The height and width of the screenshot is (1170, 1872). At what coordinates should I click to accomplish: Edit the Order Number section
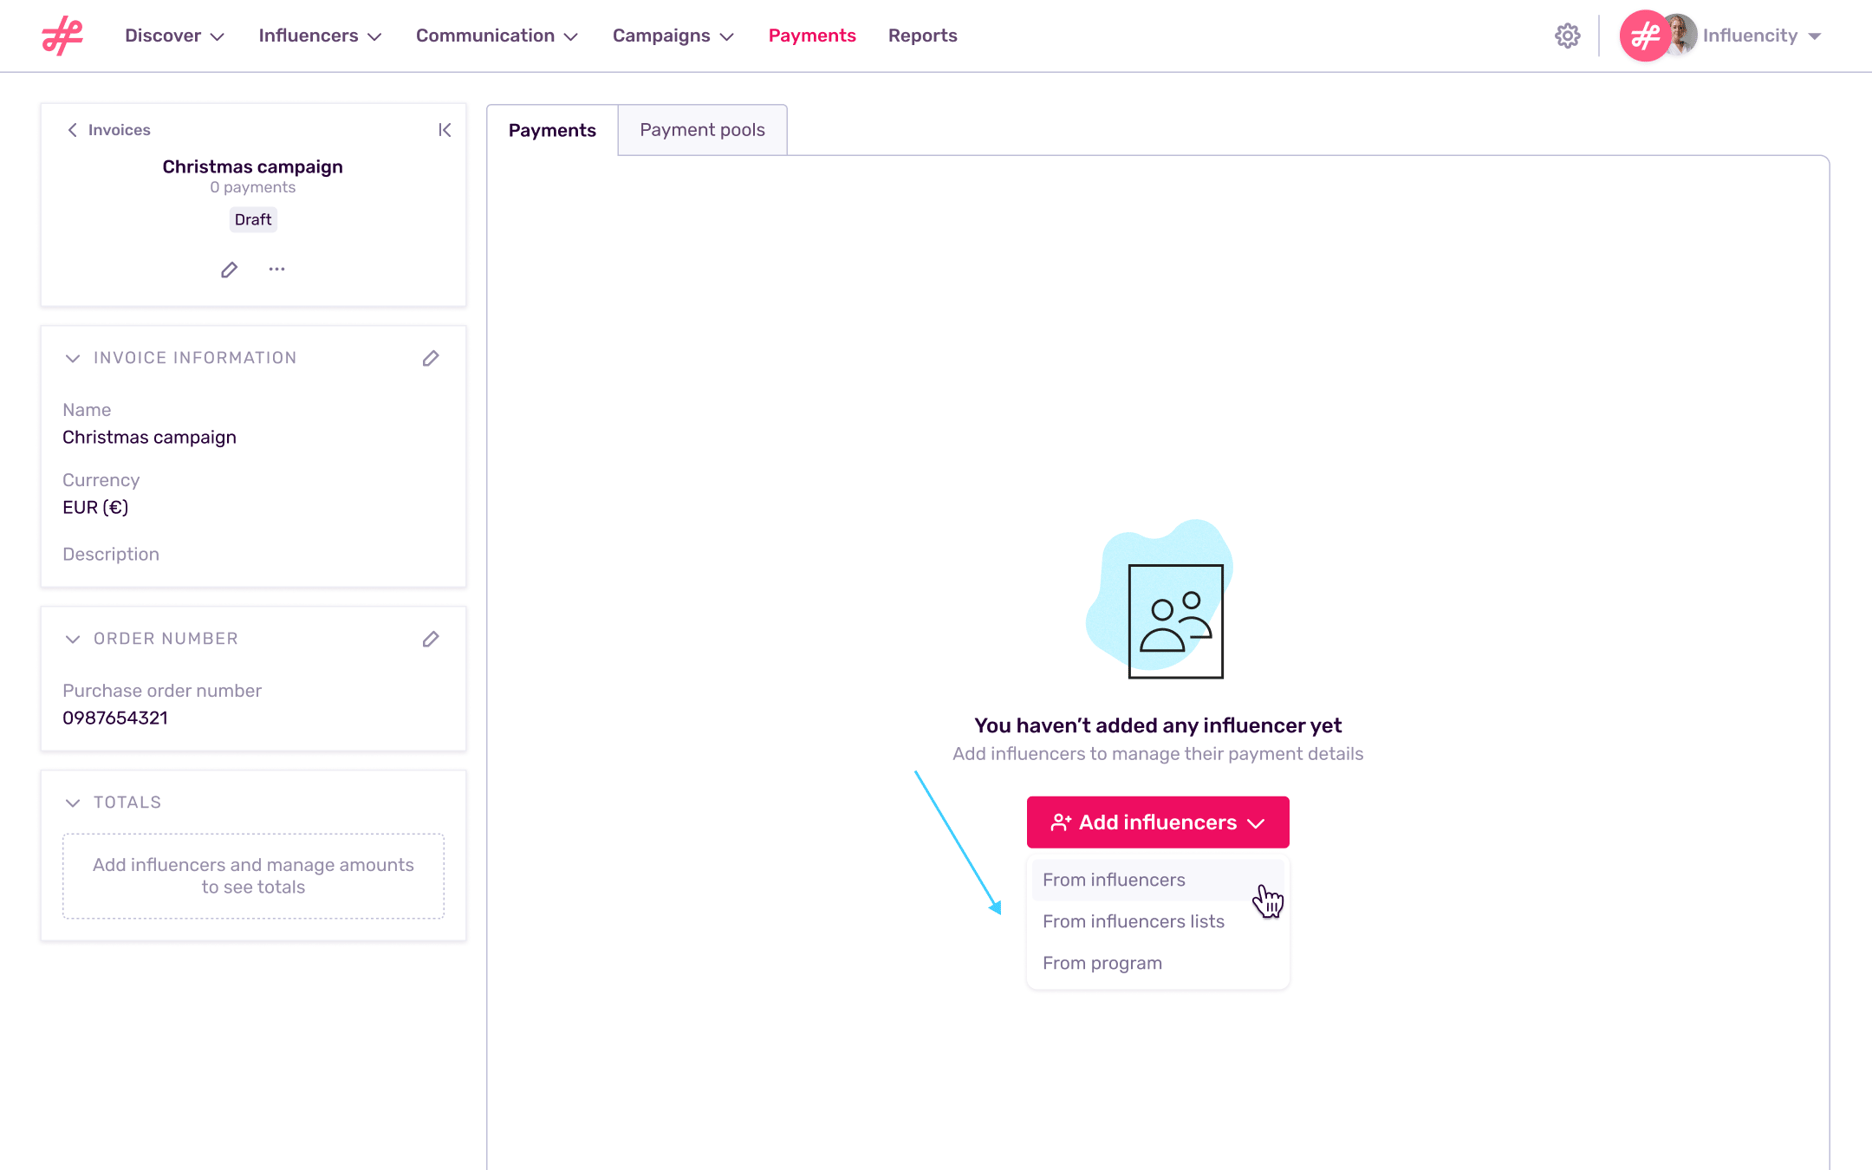pos(431,639)
